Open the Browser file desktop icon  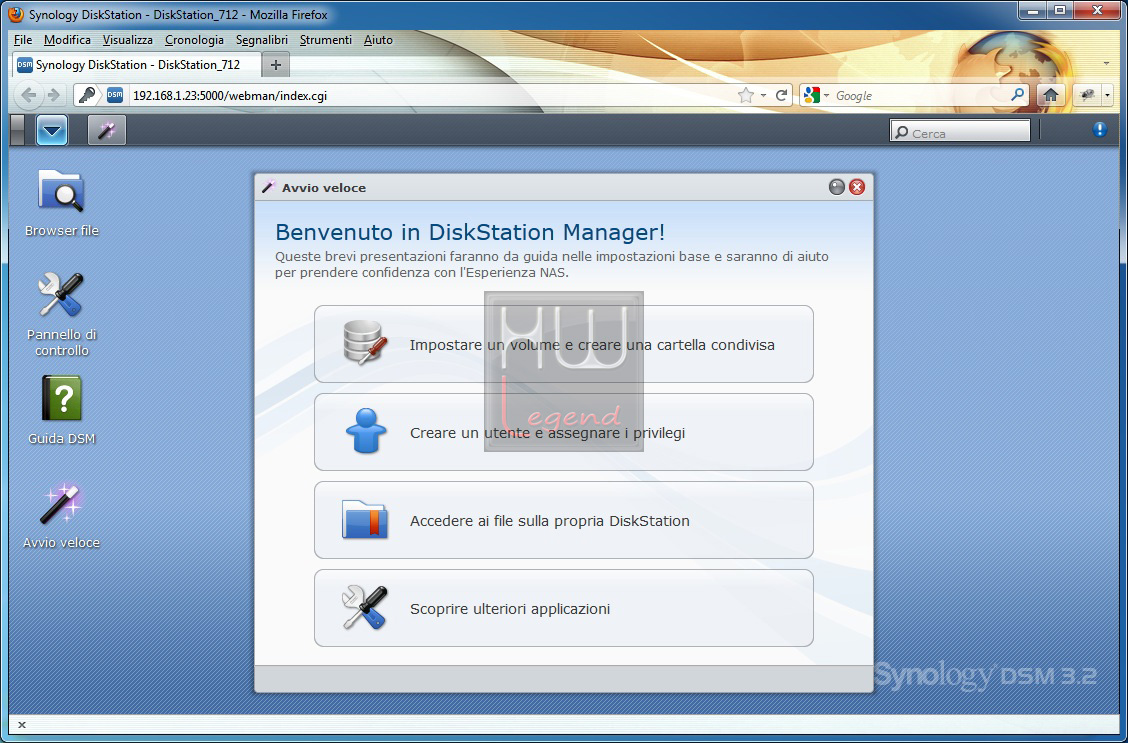[61, 204]
